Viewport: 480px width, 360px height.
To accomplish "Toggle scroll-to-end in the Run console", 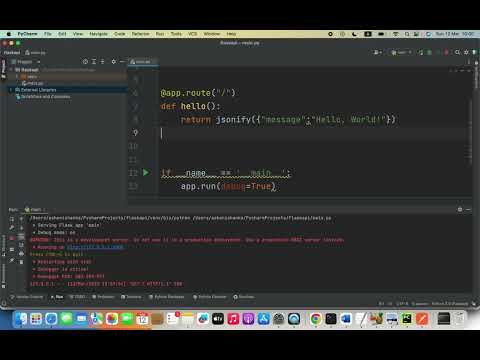I will click(x=21, y=245).
